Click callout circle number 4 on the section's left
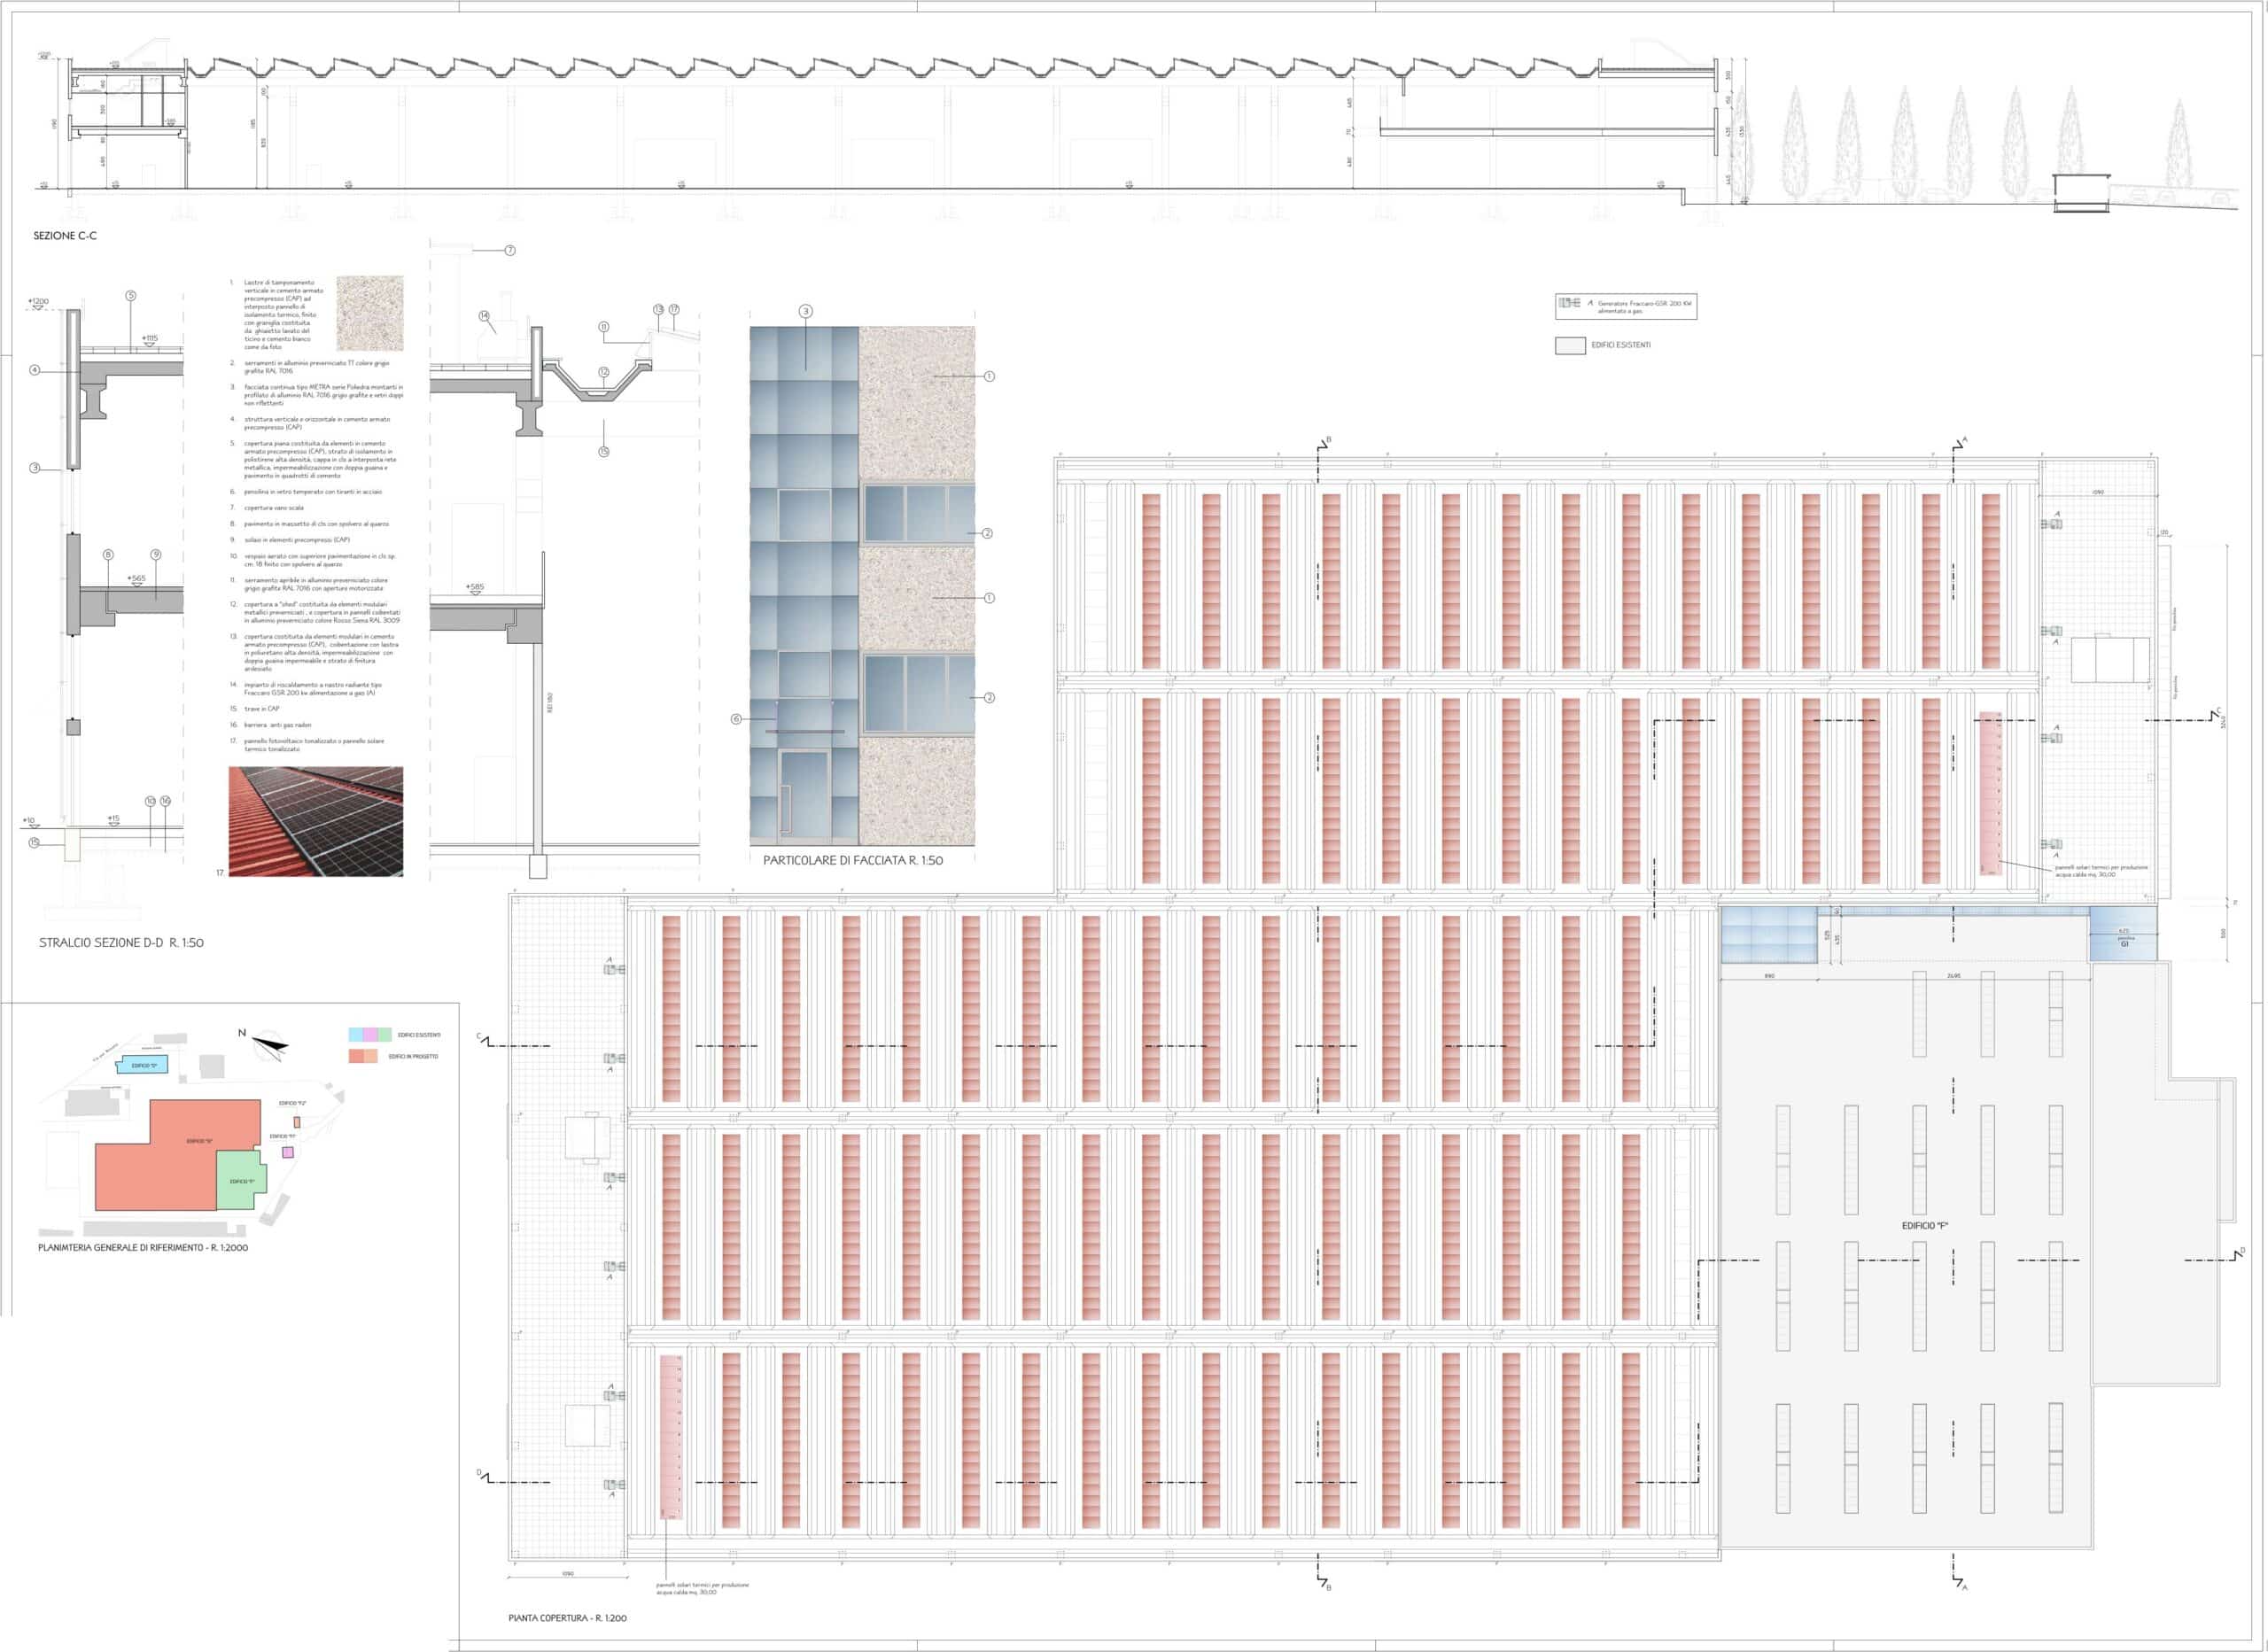Image resolution: width=2268 pixels, height=1652 pixels. [35, 370]
